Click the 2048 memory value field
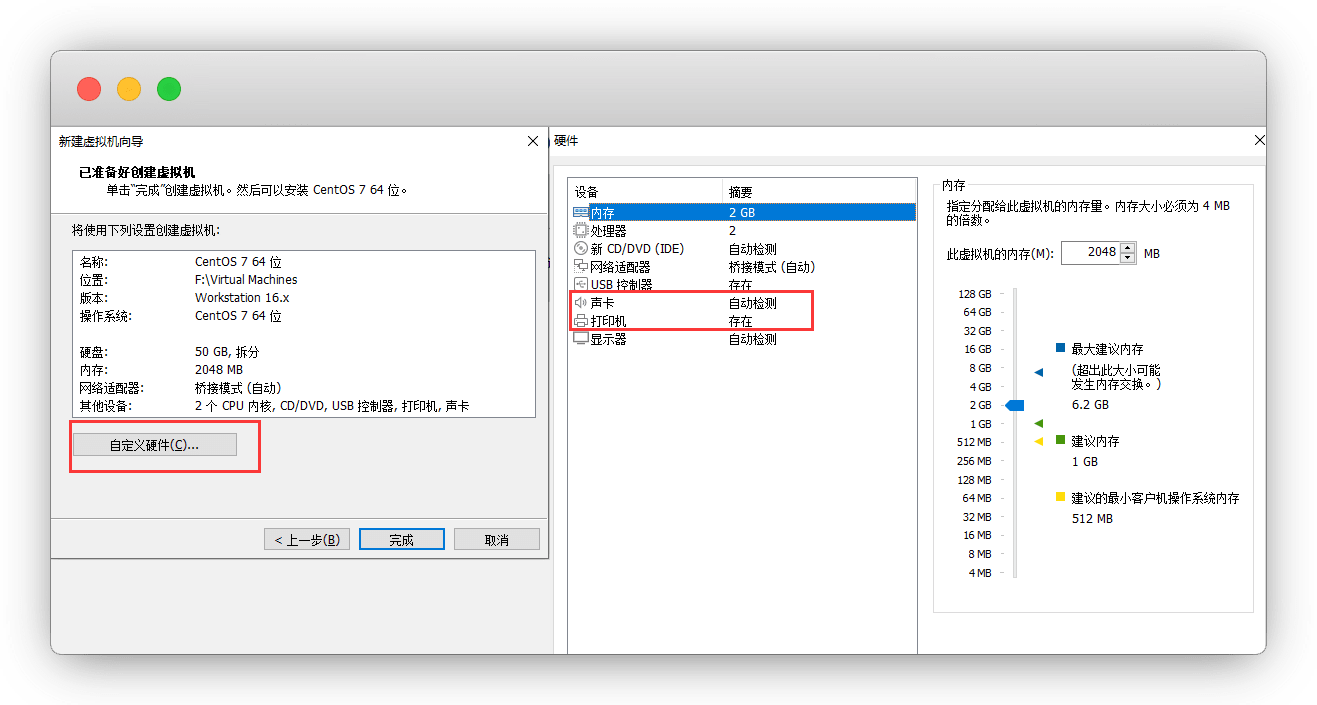1317x705 pixels. pyautogui.click(x=1090, y=253)
